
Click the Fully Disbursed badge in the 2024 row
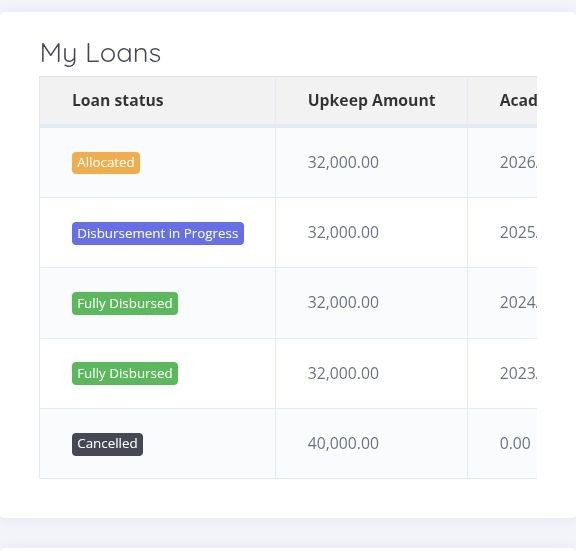point(125,303)
